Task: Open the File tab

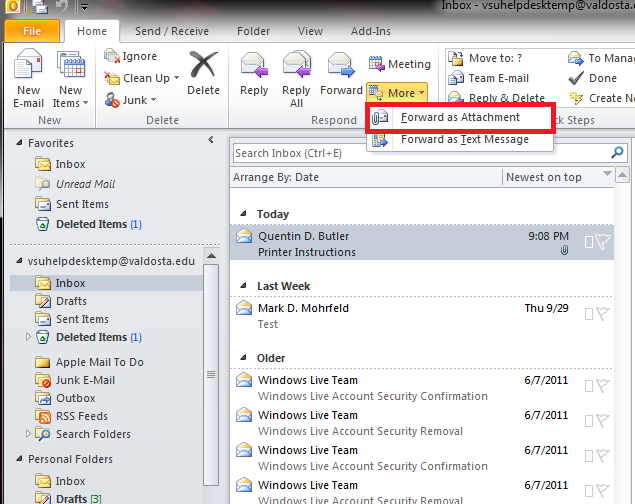Action: pos(32,31)
